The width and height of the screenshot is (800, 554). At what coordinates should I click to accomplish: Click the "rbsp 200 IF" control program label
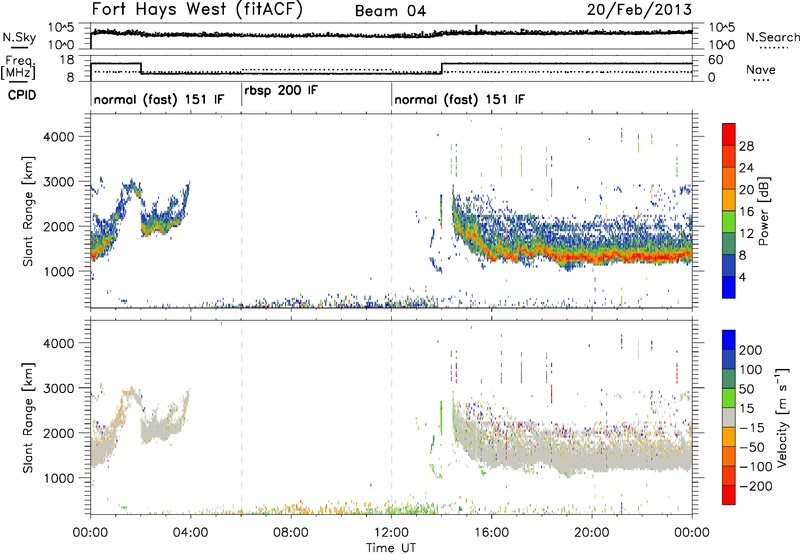tap(281, 91)
